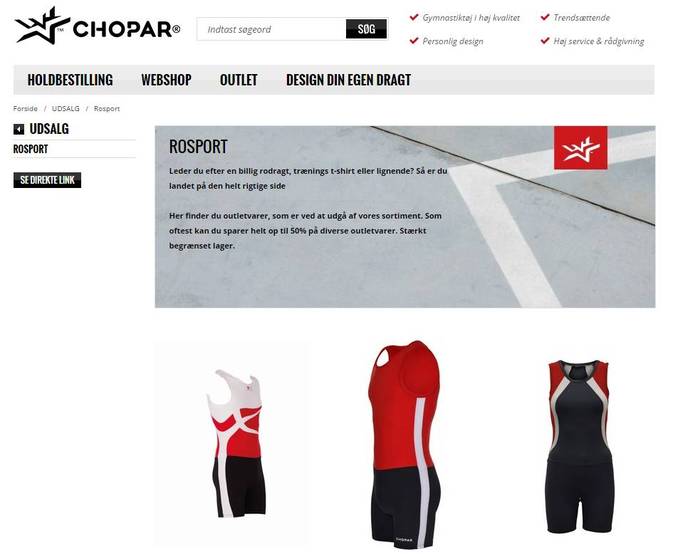Click the Chopar star logo
The width and height of the screenshot is (700, 554).
[42, 25]
